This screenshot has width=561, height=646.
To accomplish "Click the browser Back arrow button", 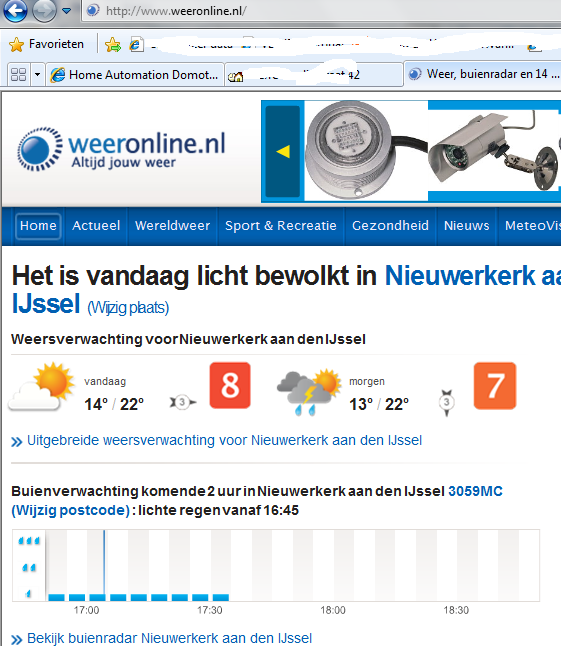I will (15, 10).
